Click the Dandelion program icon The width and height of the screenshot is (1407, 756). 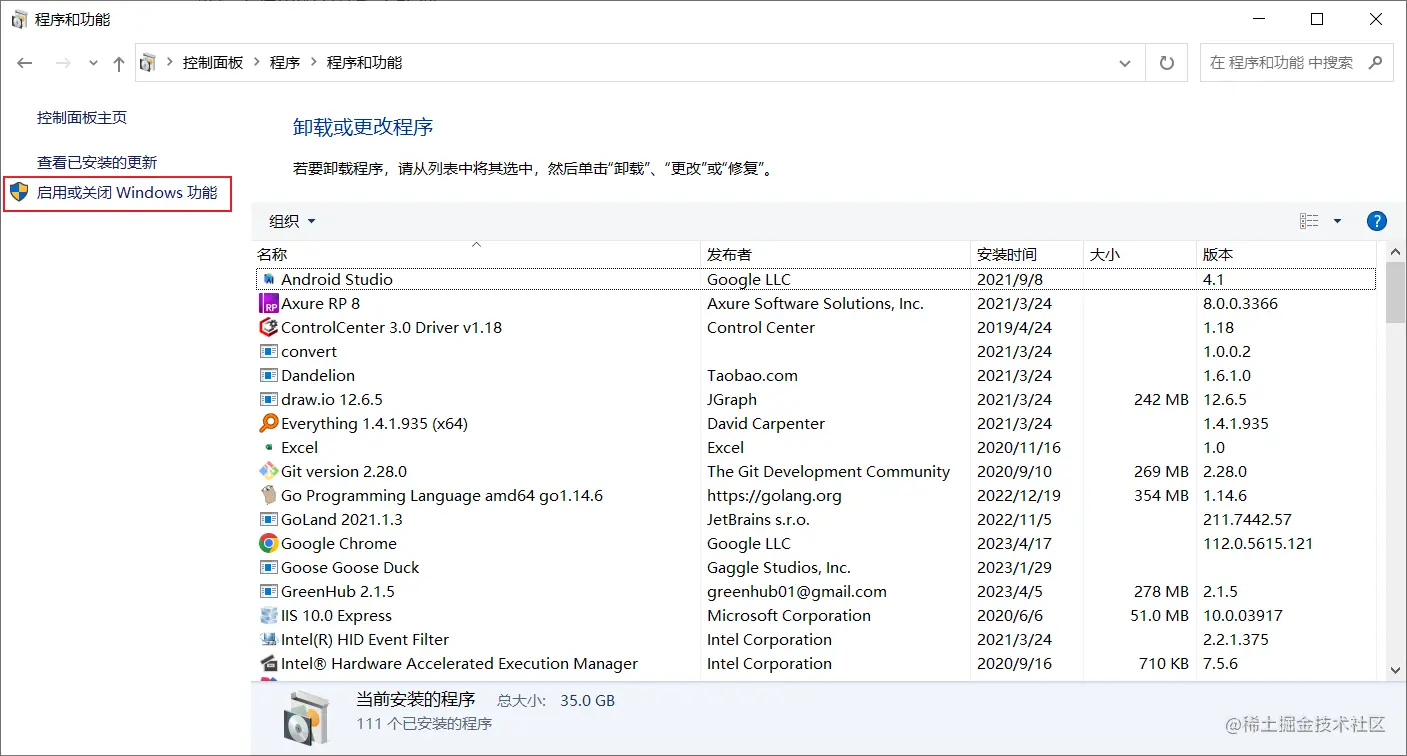[x=268, y=376]
